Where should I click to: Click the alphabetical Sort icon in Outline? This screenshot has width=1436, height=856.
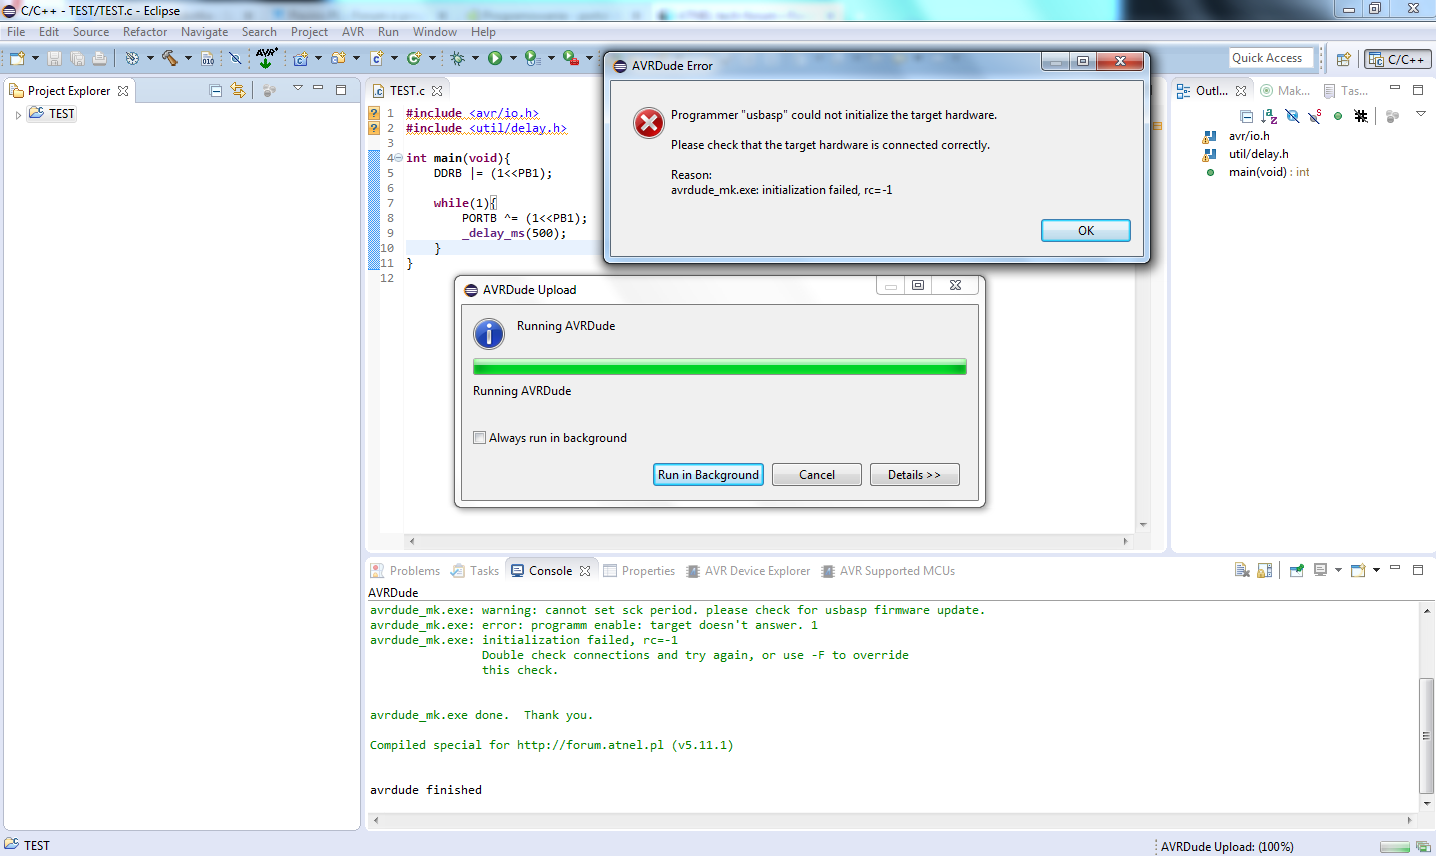[x=1270, y=116]
